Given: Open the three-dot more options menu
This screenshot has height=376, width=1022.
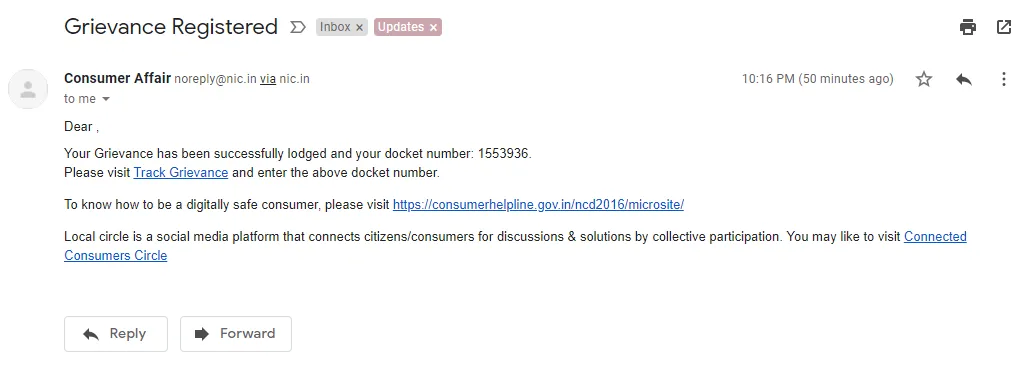Looking at the screenshot, I should click(x=1004, y=80).
